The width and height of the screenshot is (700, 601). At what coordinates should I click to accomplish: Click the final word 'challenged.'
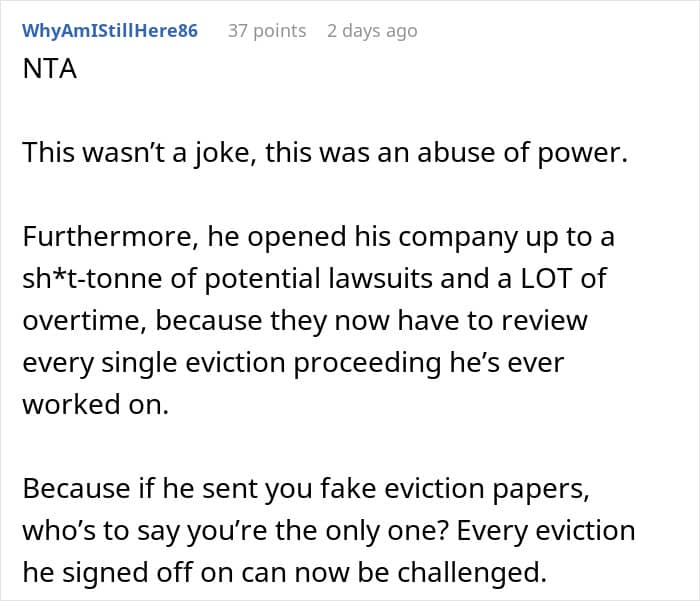click(x=472, y=573)
